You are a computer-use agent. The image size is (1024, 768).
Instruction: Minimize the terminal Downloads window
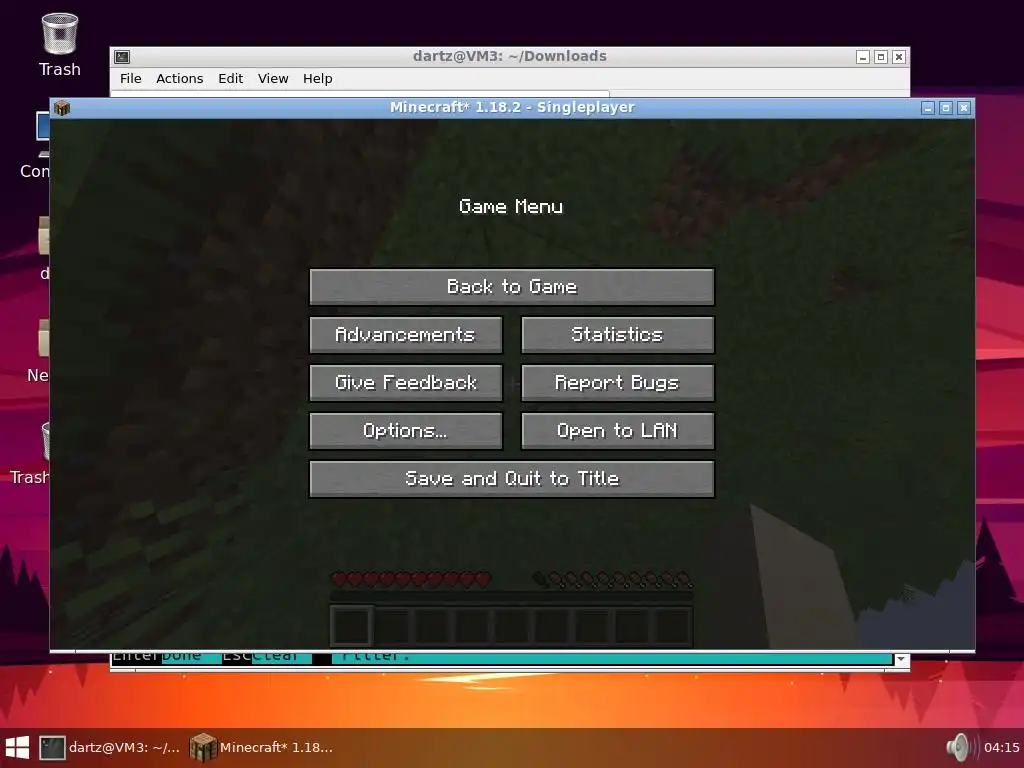[863, 57]
